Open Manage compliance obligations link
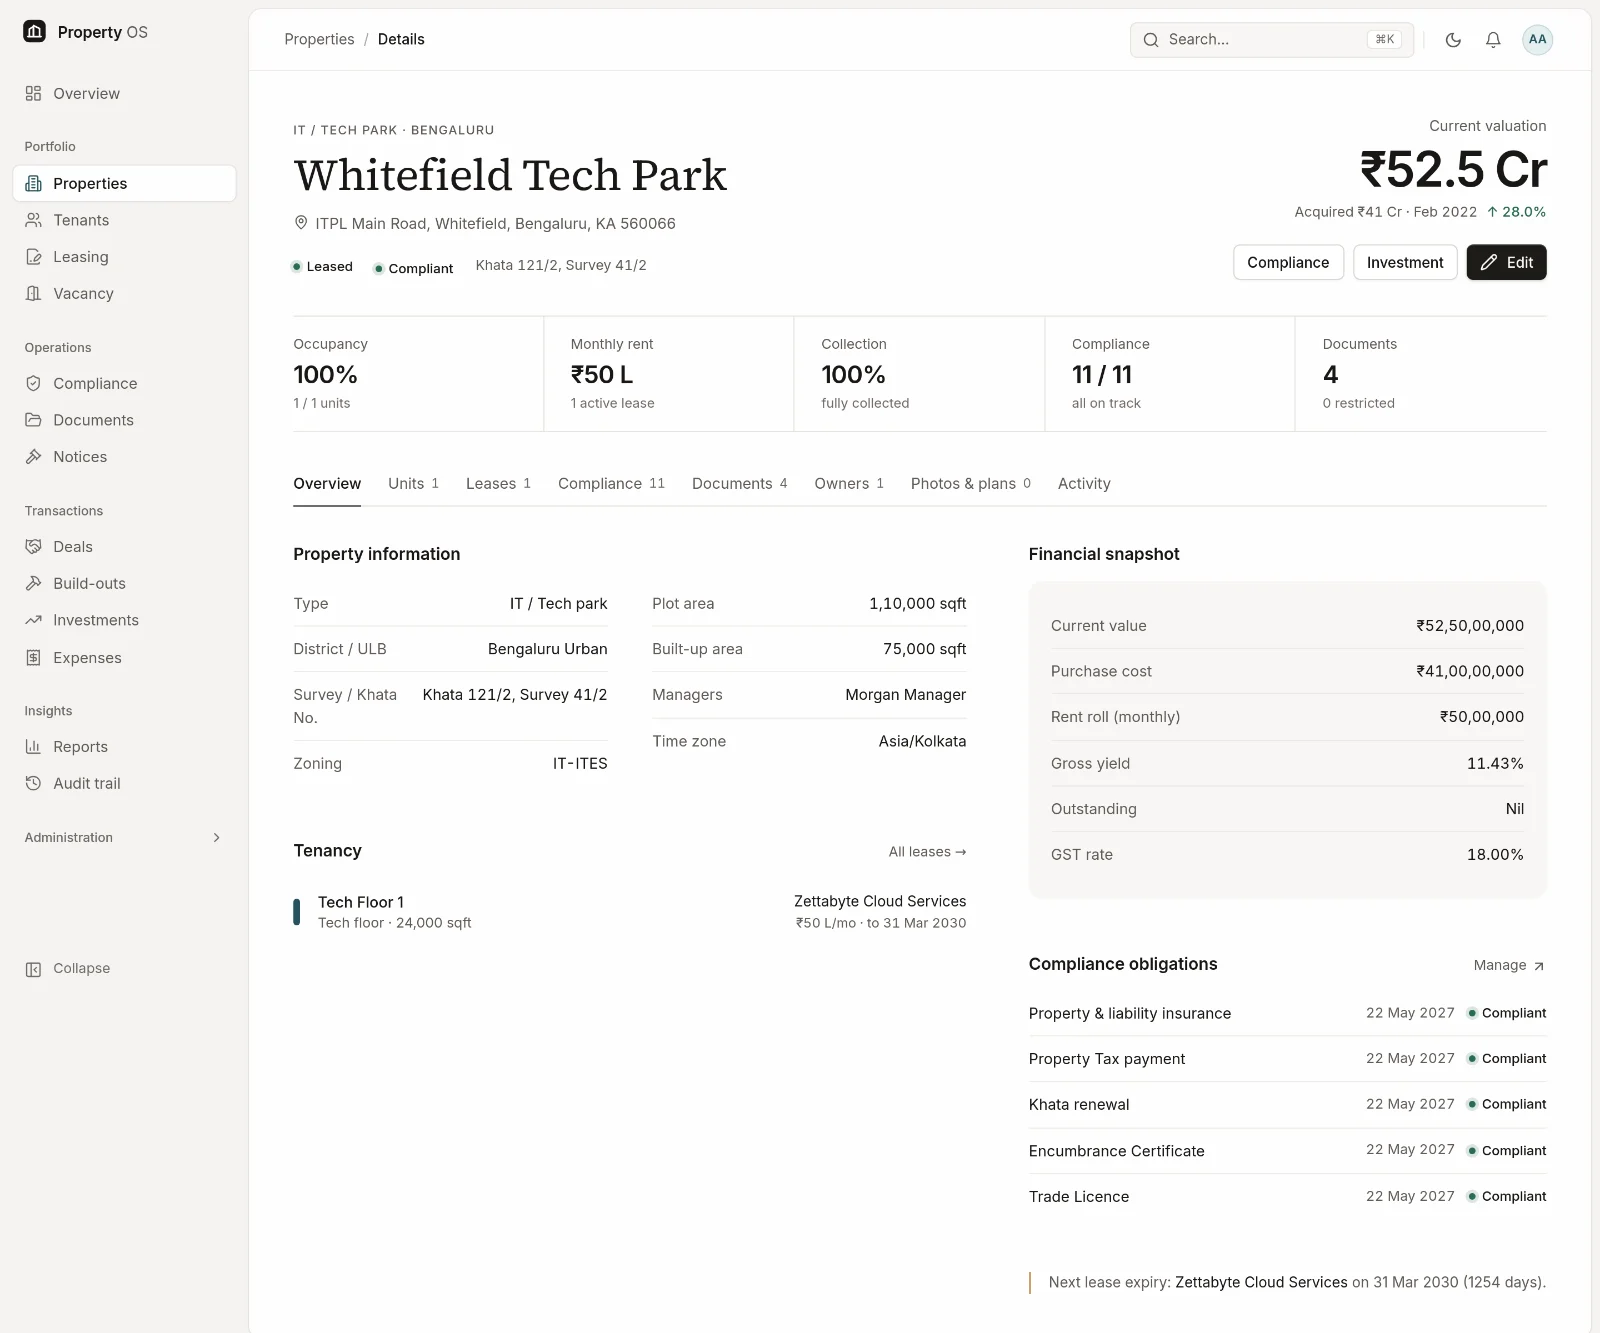The width and height of the screenshot is (1600, 1333). (x=1509, y=965)
